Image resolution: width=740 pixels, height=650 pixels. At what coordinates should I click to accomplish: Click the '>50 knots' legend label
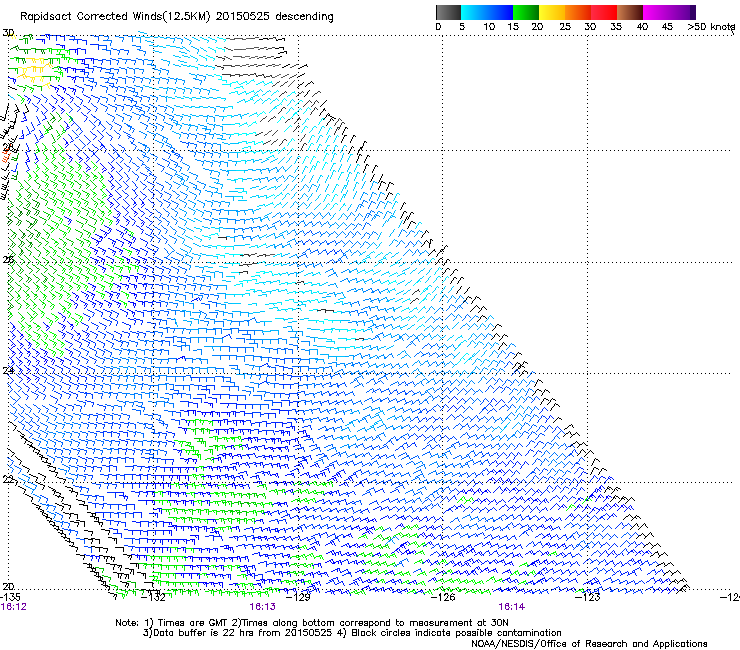point(711,27)
